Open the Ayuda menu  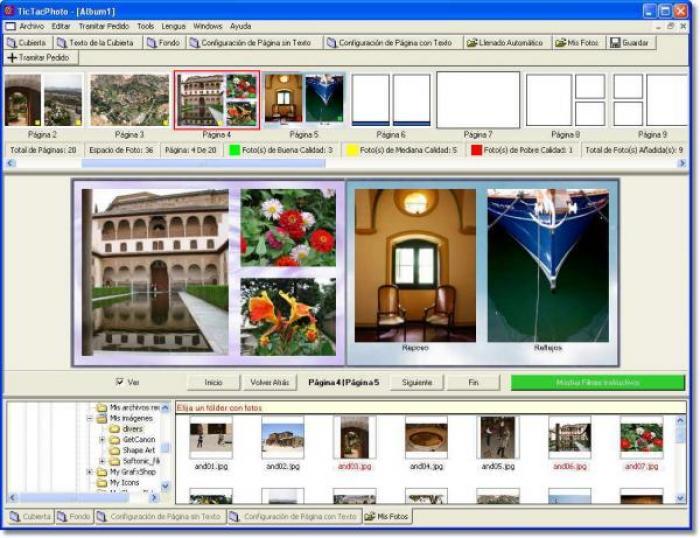click(x=241, y=26)
